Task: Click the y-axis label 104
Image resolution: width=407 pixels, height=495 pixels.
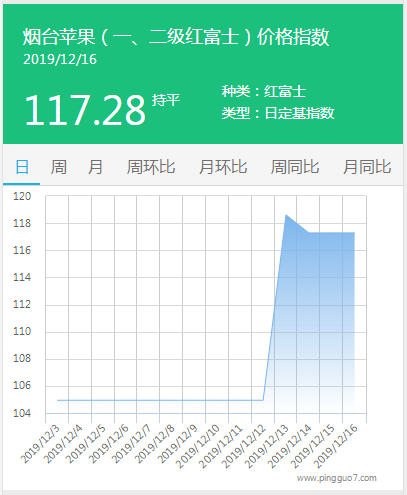Action: tap(22, 413)
